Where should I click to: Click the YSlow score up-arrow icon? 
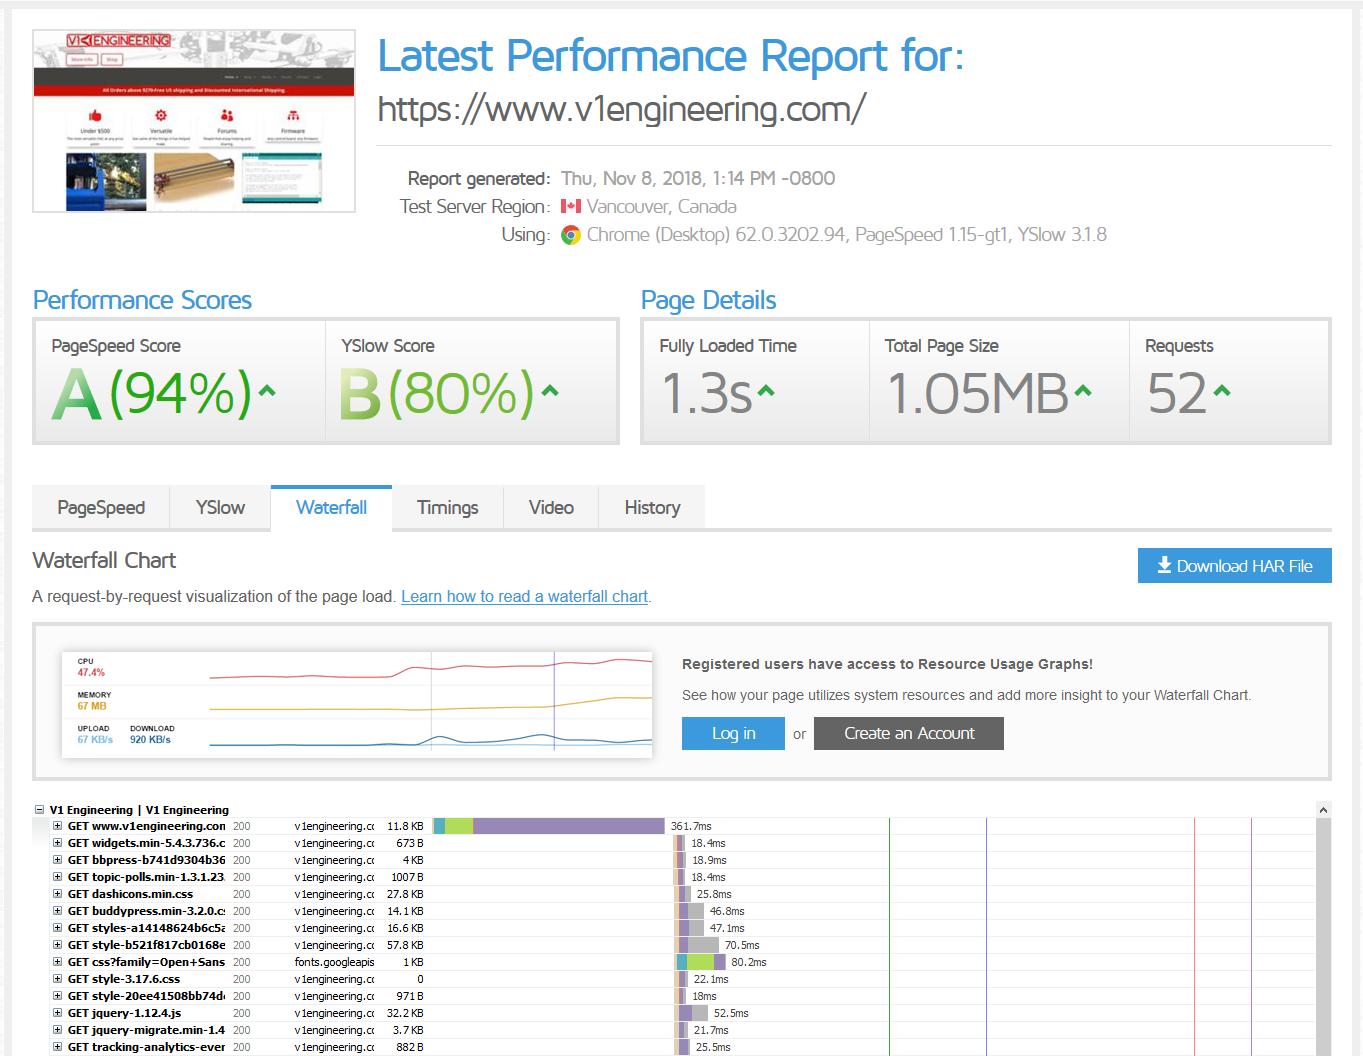click(550, 391)
